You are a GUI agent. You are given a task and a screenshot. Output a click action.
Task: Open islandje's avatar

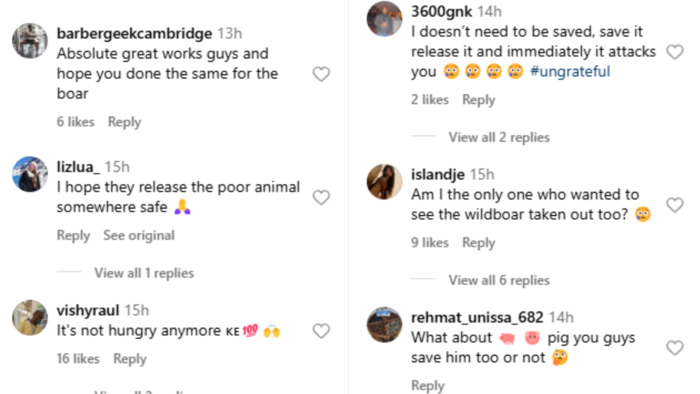tap(384, 182)
